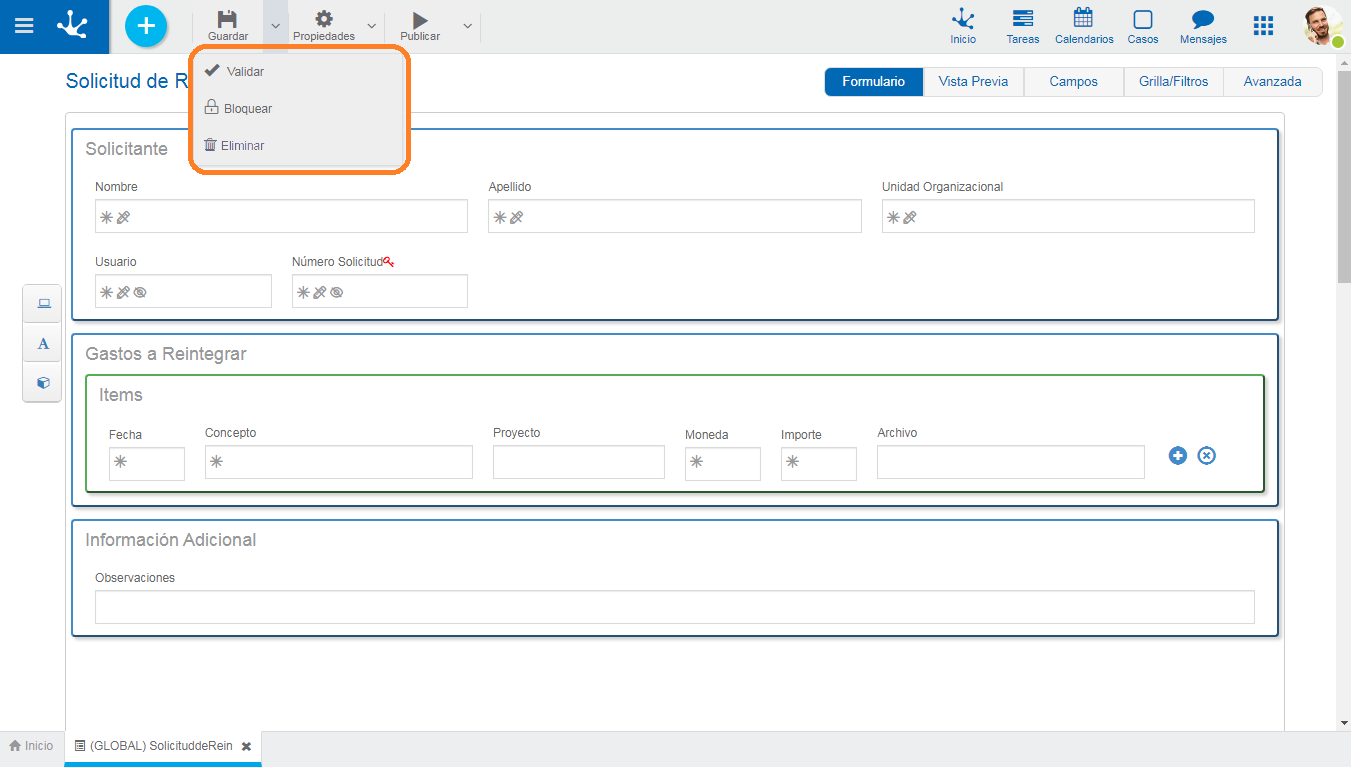This screenshot has width=1360, height=768.
Task: Click the Solicitante section heading
Action: tap(127, 149)
